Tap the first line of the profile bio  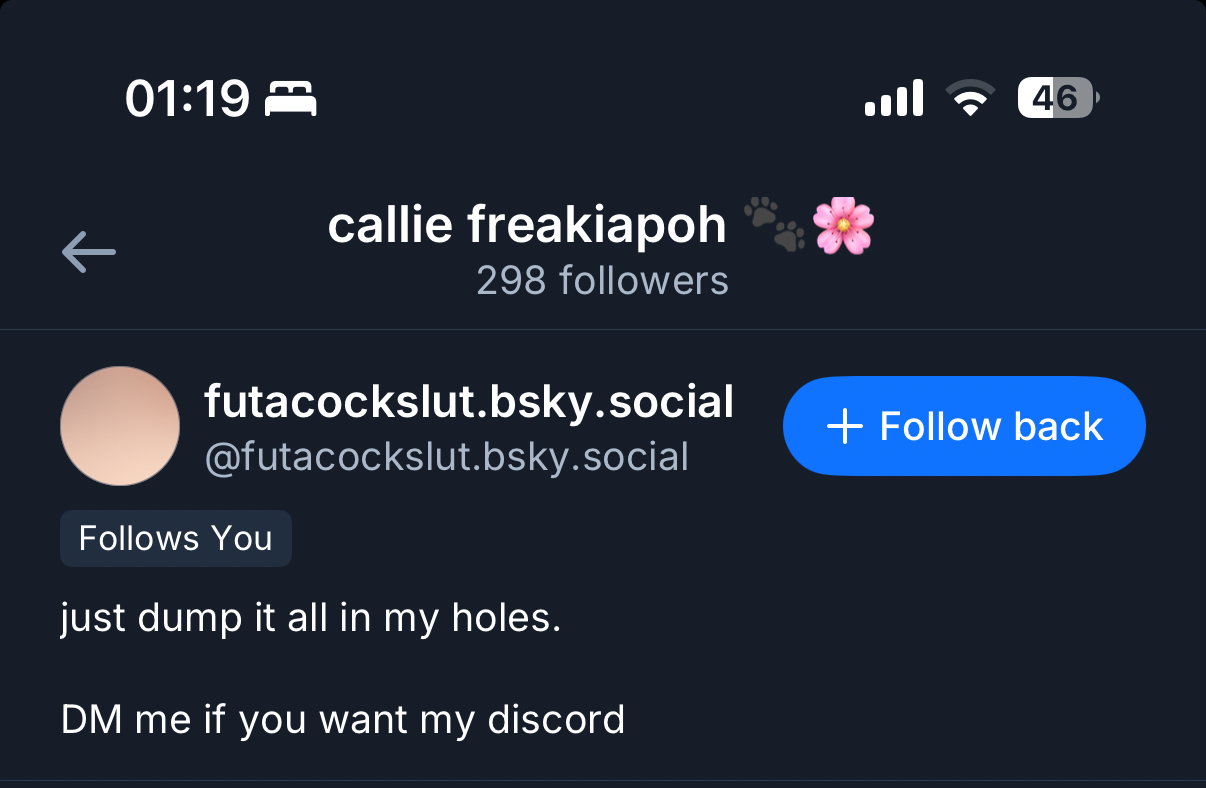pyautogui.click(x=310, y=618)
